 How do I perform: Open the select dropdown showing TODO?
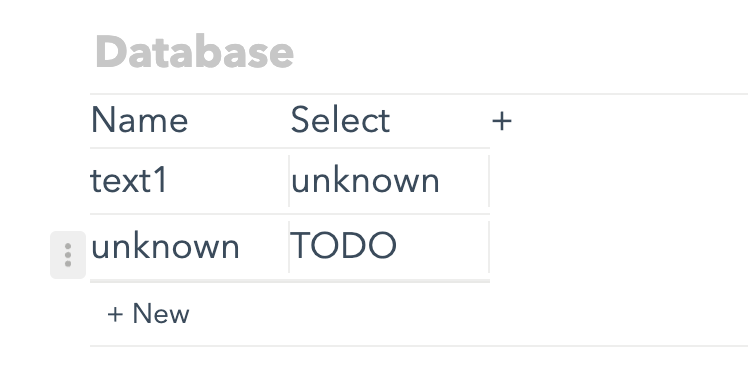click(x=389, y=247)
